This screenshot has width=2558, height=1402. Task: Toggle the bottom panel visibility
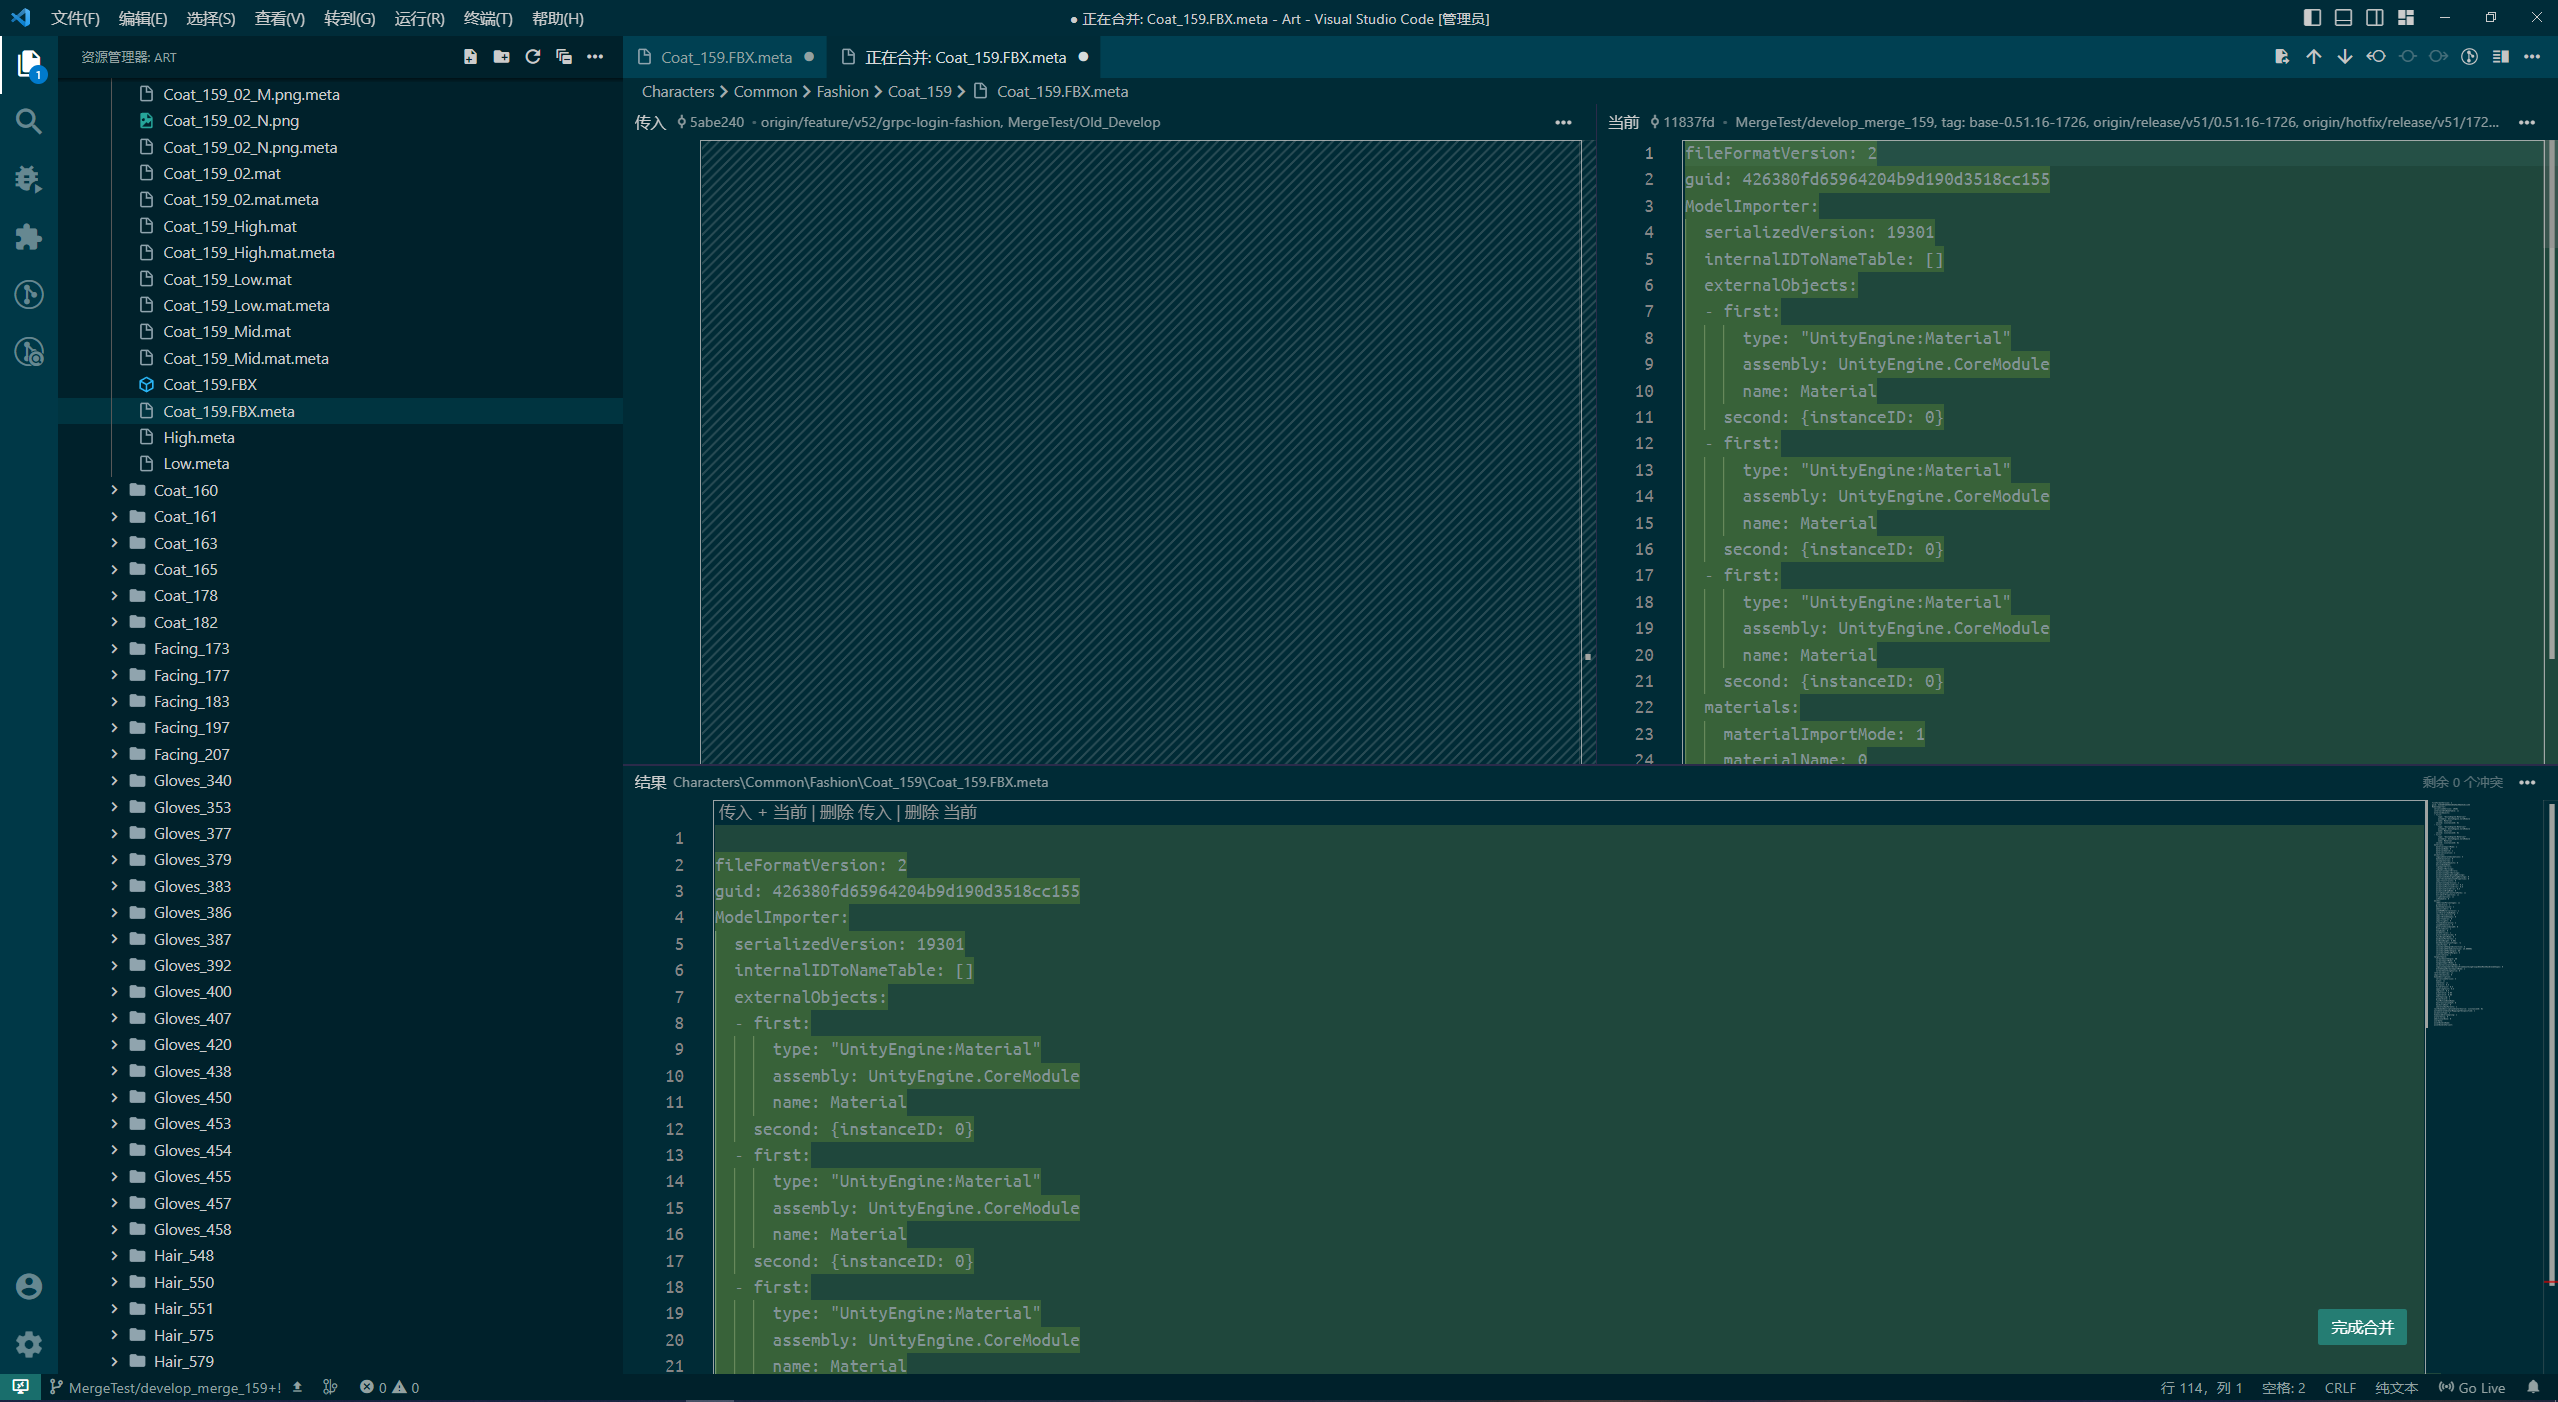point(2341,17)
